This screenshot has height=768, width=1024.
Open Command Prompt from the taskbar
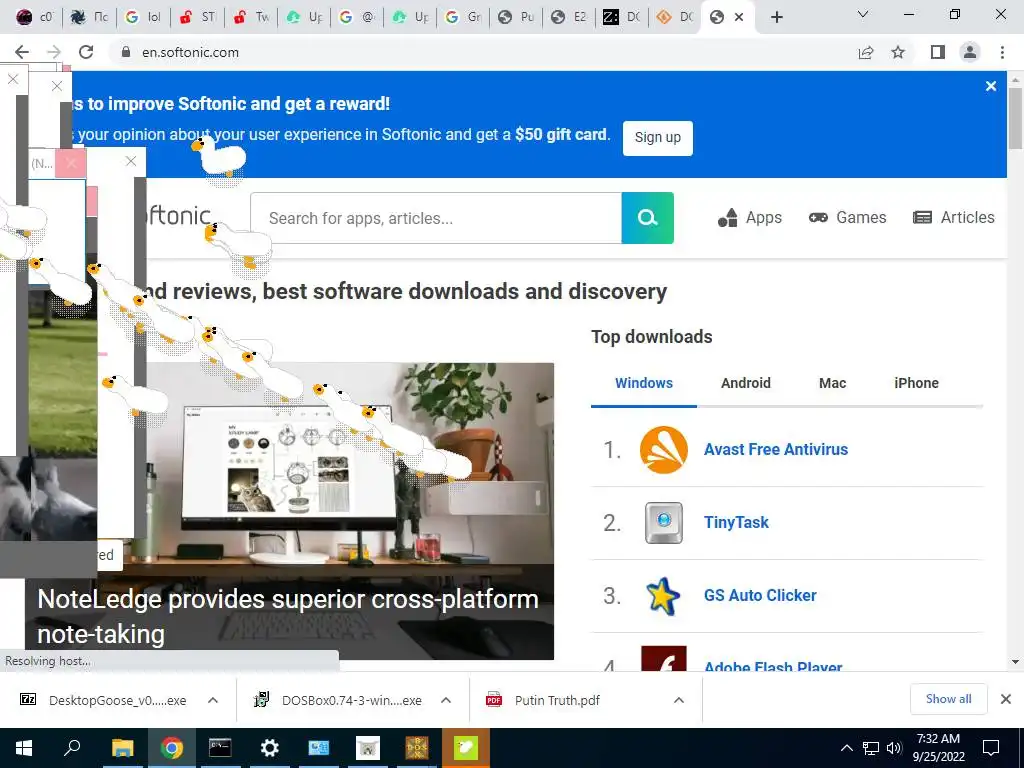pos(220,748)
